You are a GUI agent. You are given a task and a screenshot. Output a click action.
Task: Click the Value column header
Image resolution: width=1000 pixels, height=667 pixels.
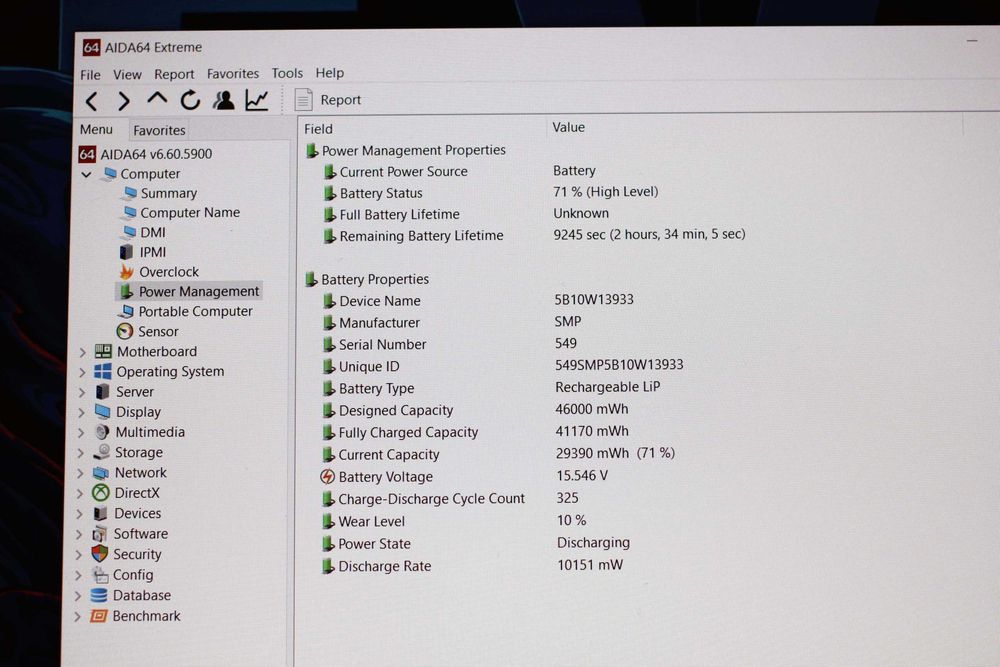point(568,127)
